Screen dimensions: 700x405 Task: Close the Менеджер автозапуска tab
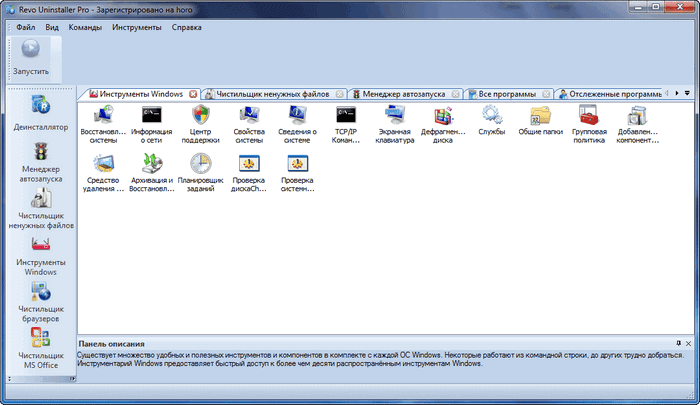455,94
